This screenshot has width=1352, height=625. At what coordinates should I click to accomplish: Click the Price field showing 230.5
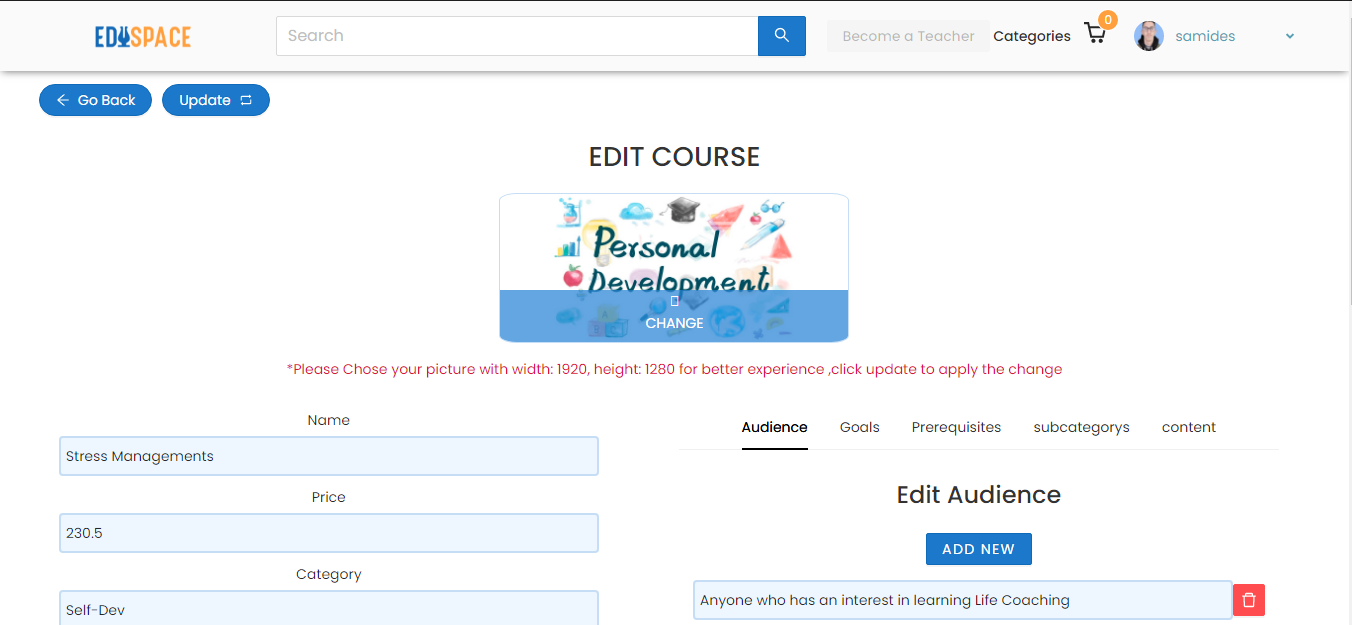click(329, 533)
